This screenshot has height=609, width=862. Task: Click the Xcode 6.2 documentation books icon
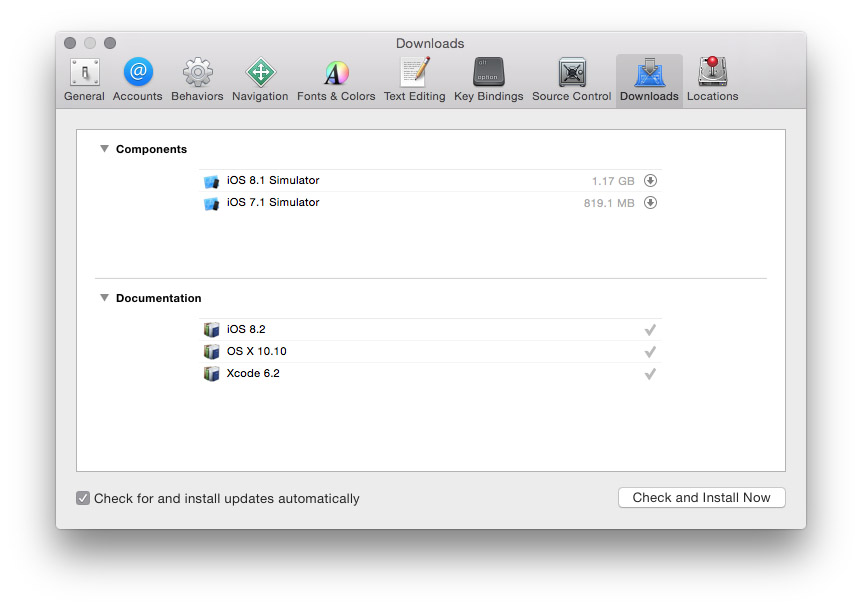(211, 373)
